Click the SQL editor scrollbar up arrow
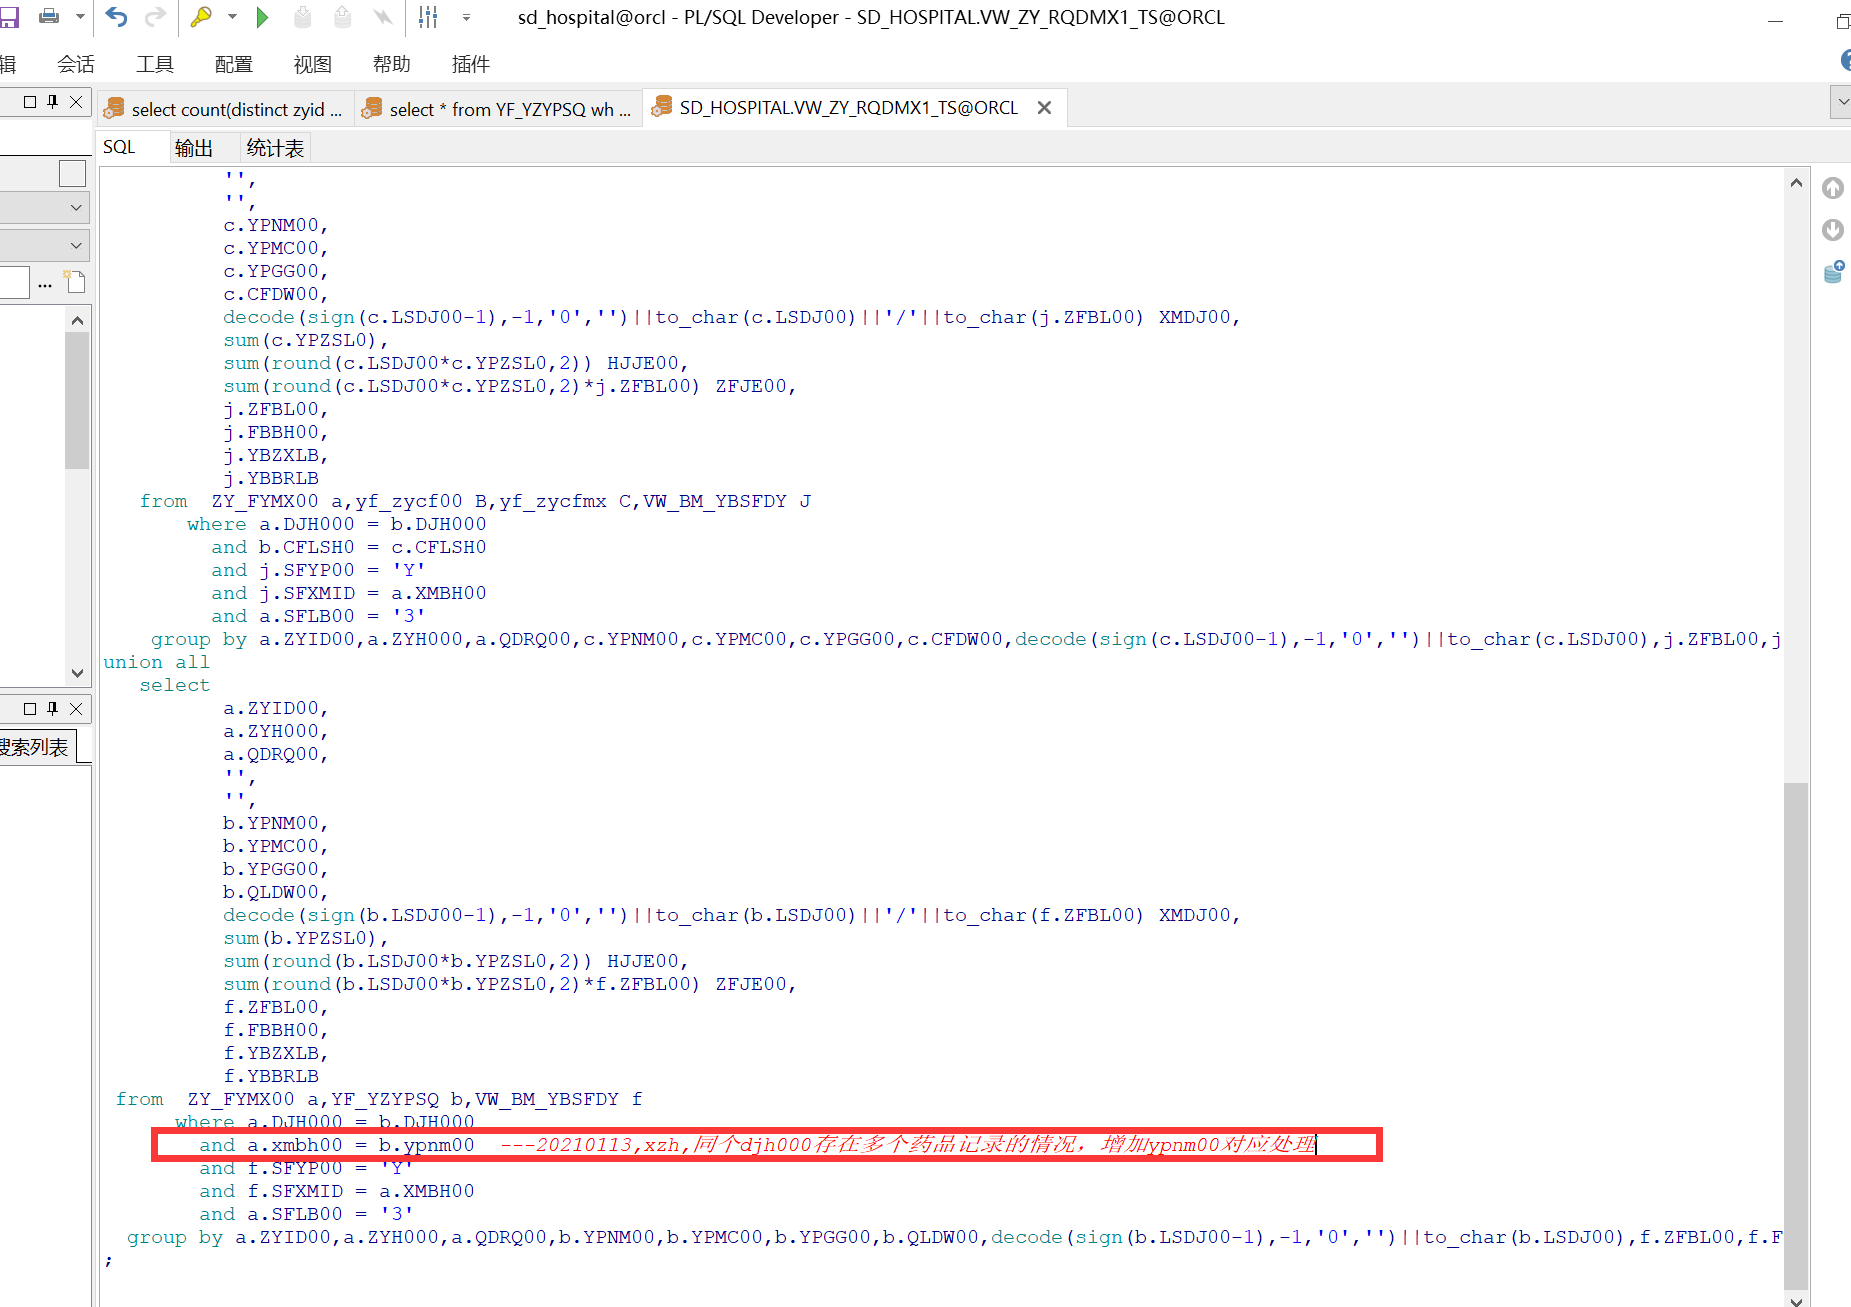This screenshot has height=1307, width=1851. (x=1796, y=182)
